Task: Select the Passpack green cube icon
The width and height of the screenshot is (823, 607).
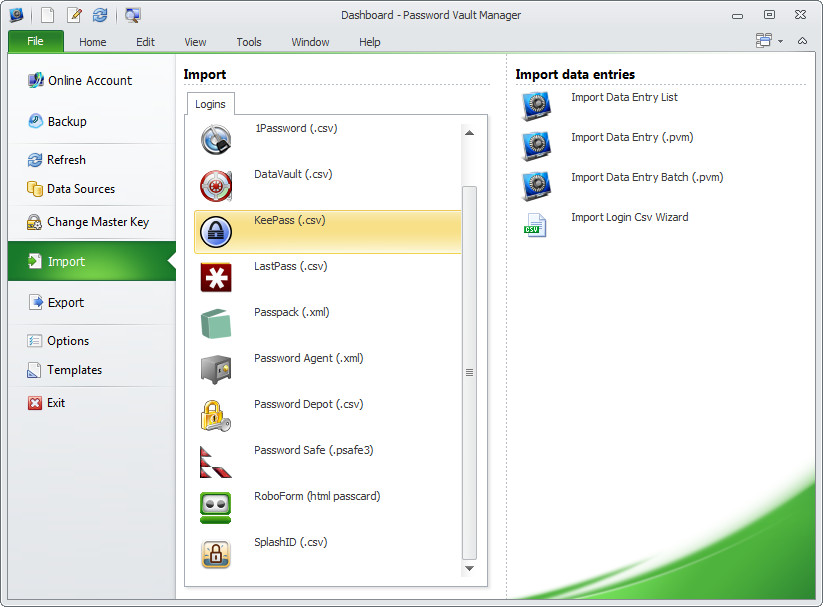Action: pyautogui.click(x=216, y=323)
